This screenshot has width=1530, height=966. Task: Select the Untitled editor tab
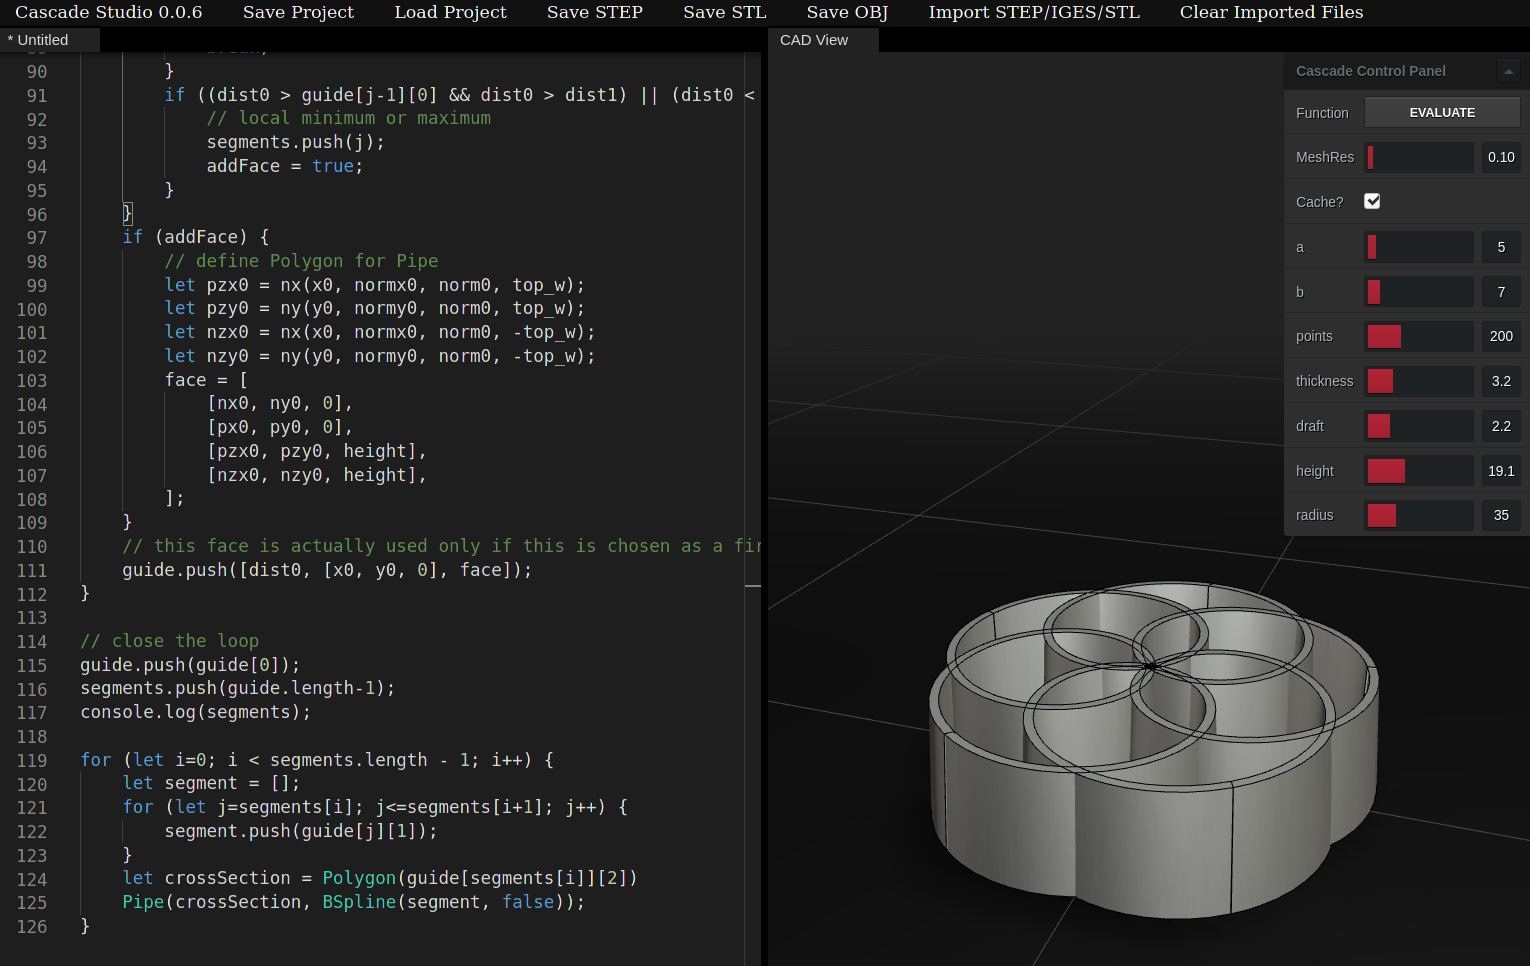49,40
